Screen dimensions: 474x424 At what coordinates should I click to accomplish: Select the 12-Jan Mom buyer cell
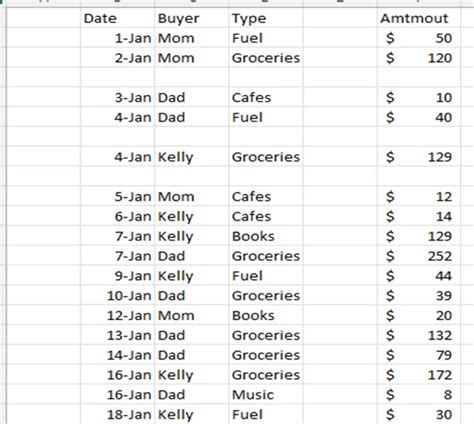click(x=192, y=315)
